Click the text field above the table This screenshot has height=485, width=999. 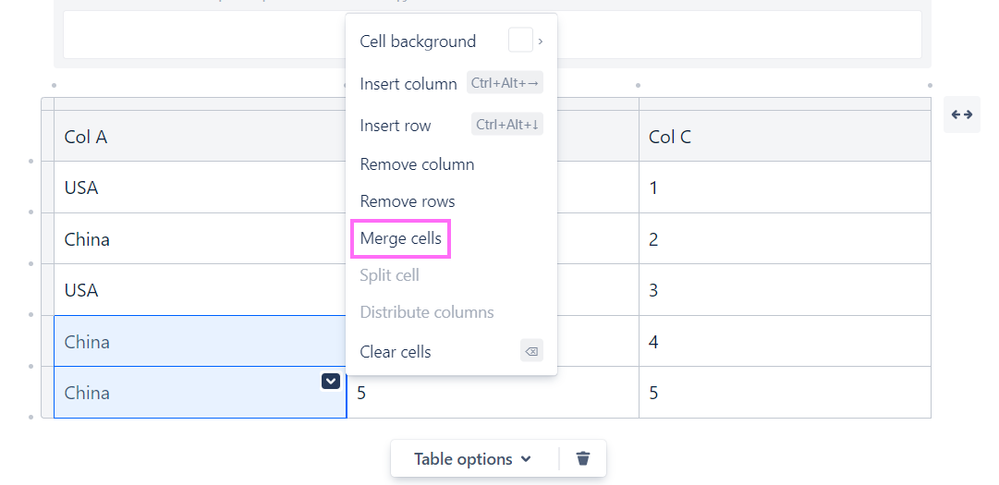coord(200,35)
